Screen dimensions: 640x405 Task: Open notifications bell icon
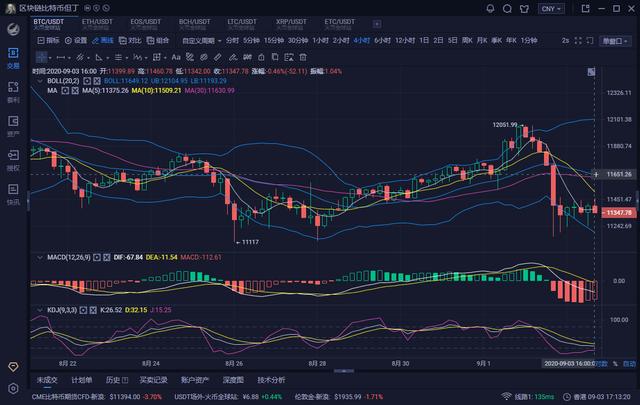tap(490, 9)
